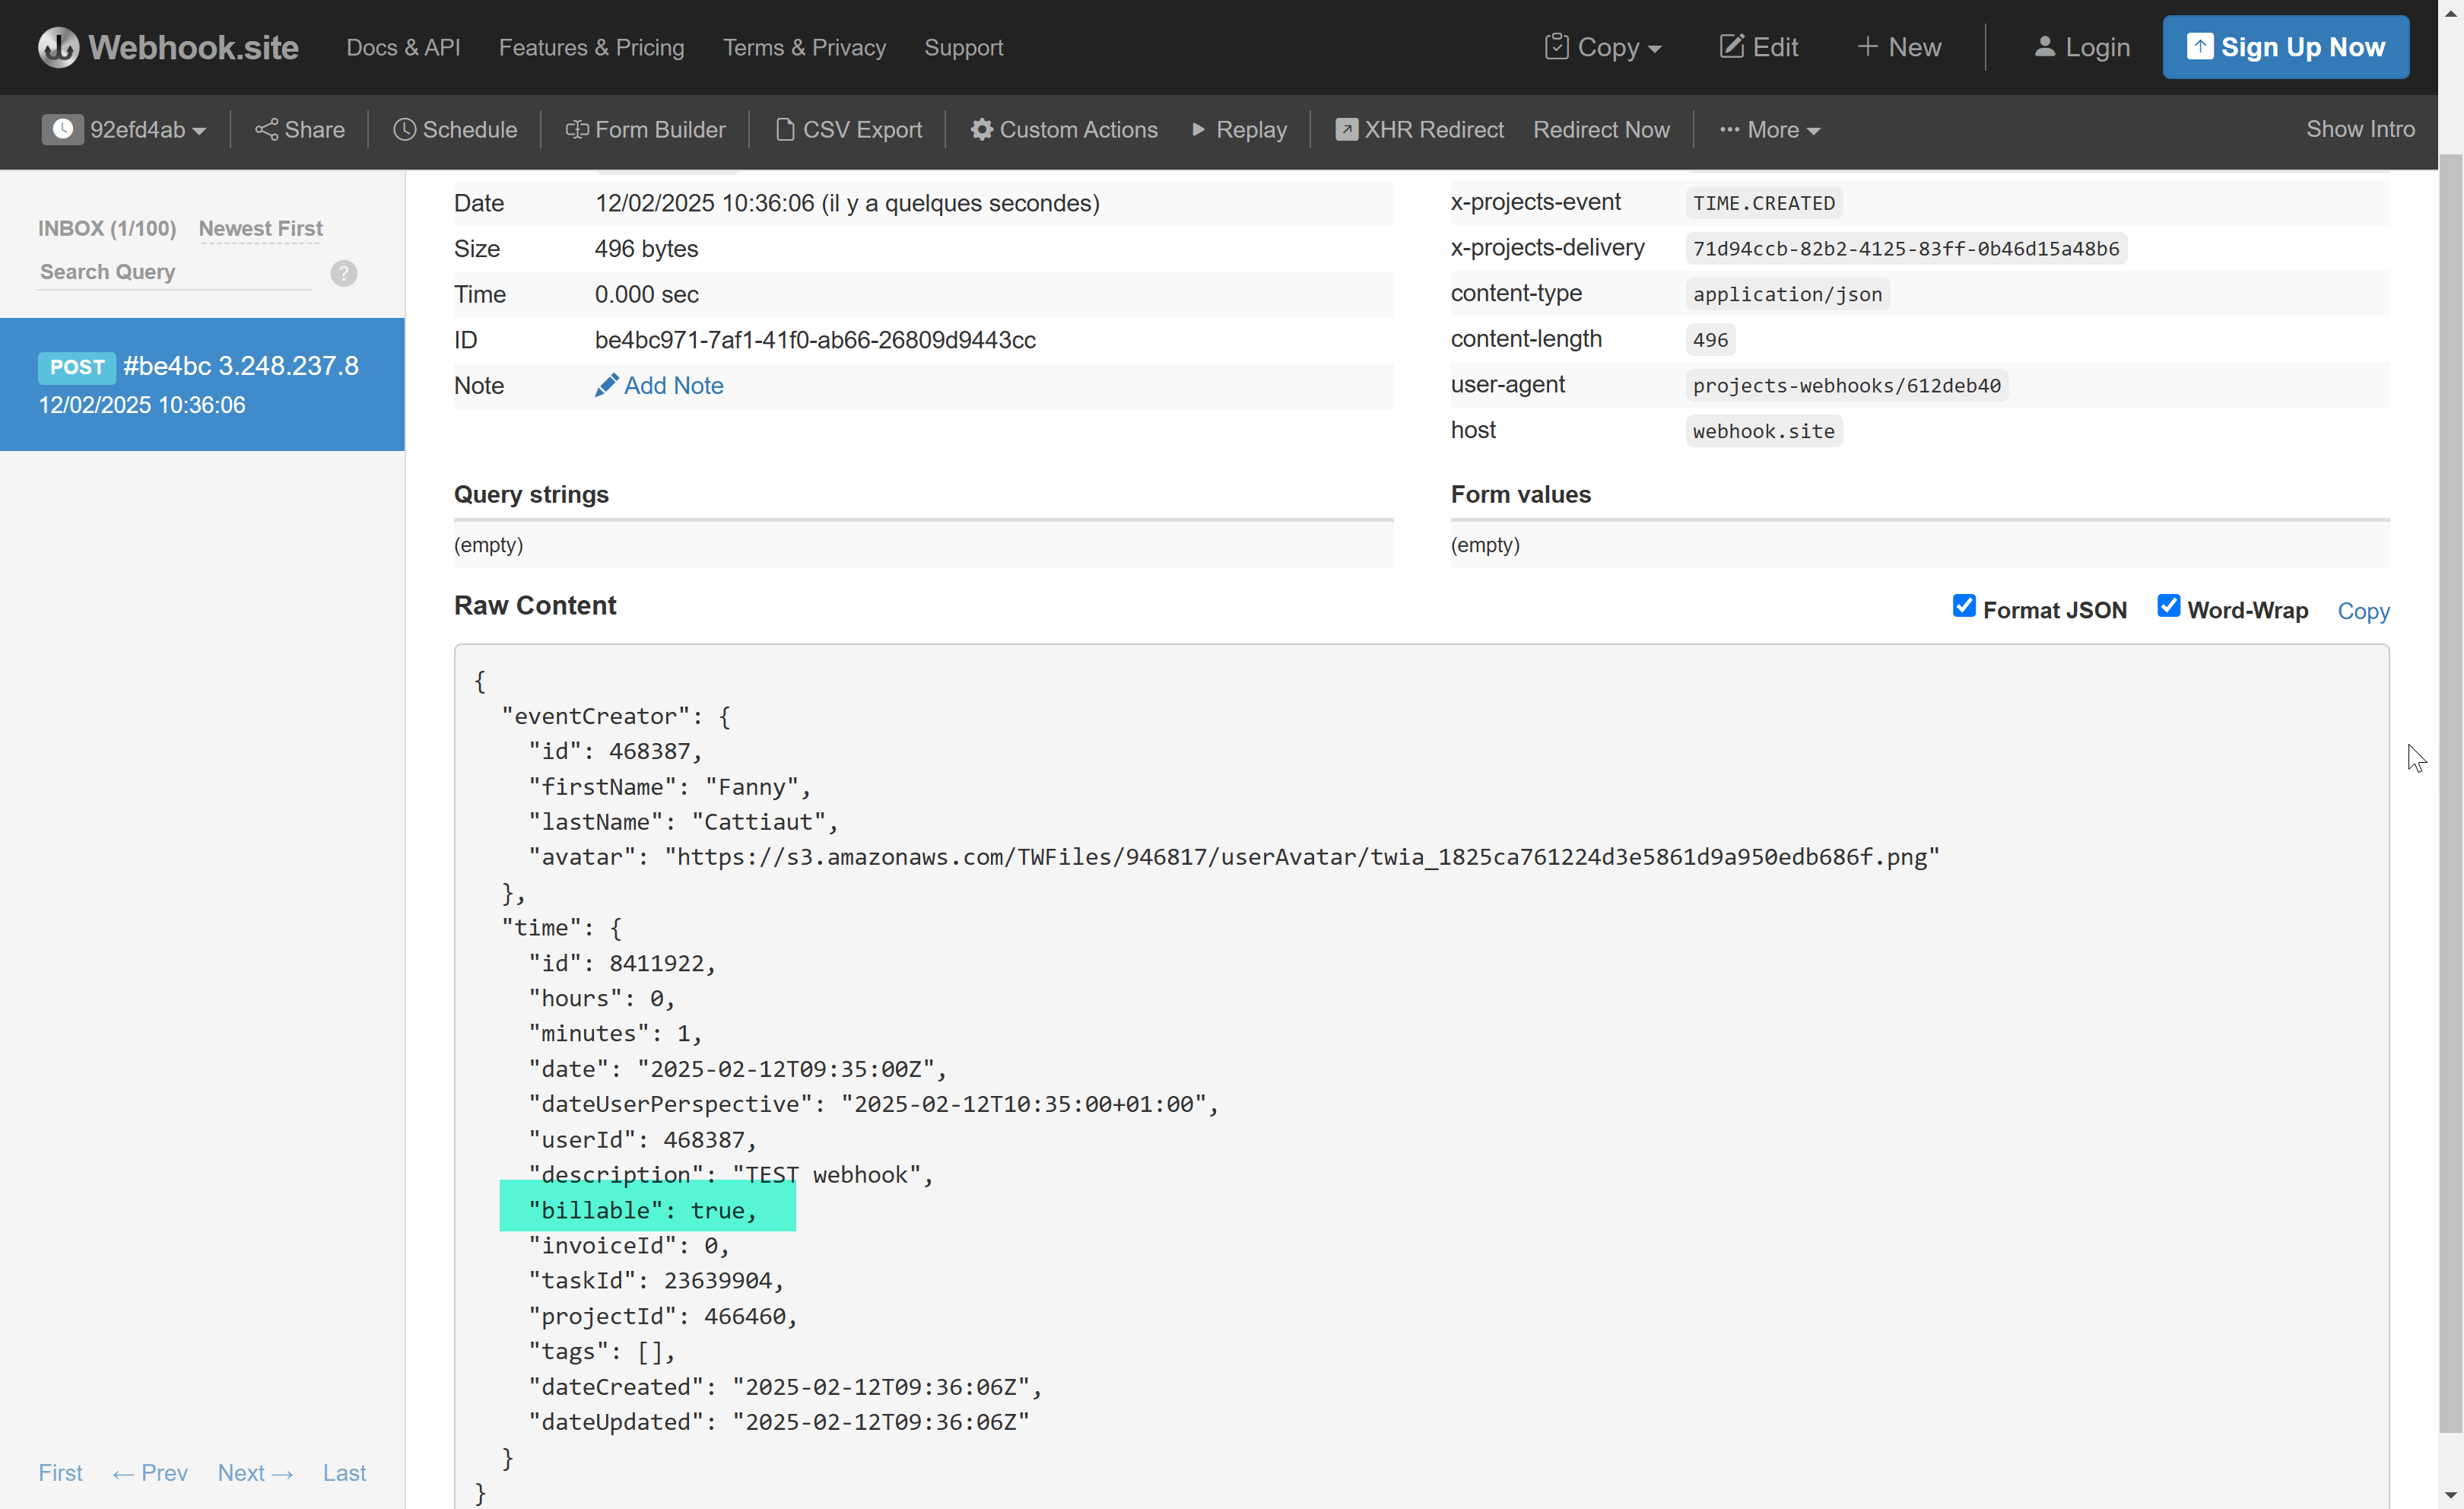Click the Login link
The image size is (2464, 1509).
(x=2082, y=47)
